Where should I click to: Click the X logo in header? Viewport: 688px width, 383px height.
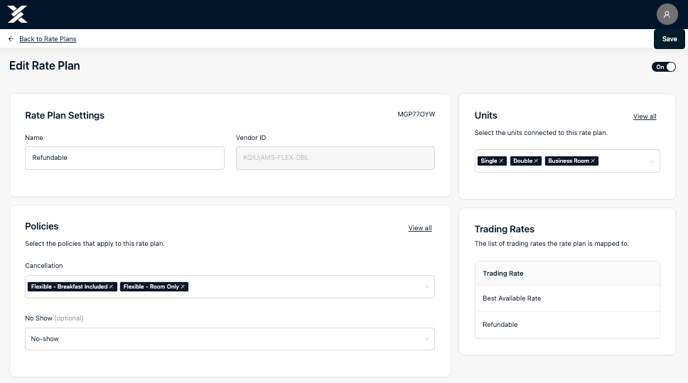(x=18, y=14)
